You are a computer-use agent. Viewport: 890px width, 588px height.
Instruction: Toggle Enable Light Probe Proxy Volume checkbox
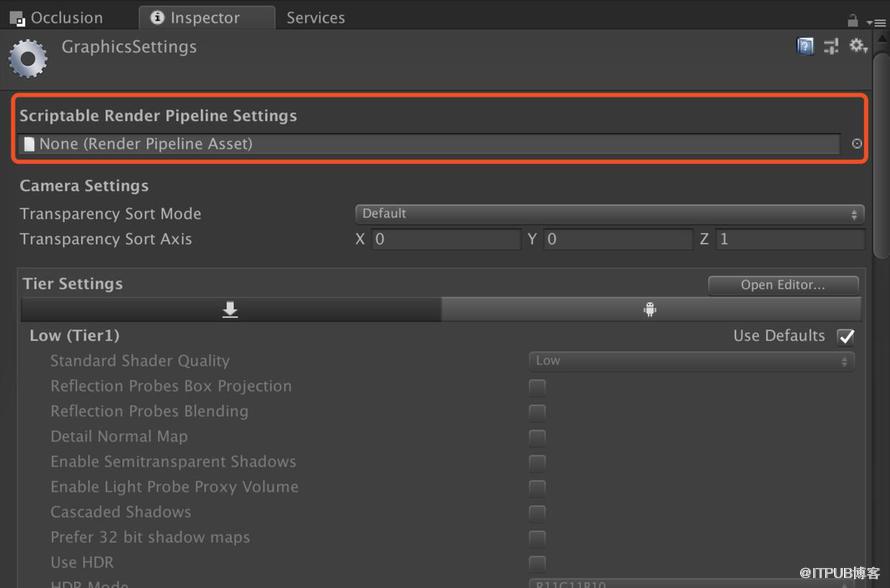pyautogui.click(x=537, y=488)
